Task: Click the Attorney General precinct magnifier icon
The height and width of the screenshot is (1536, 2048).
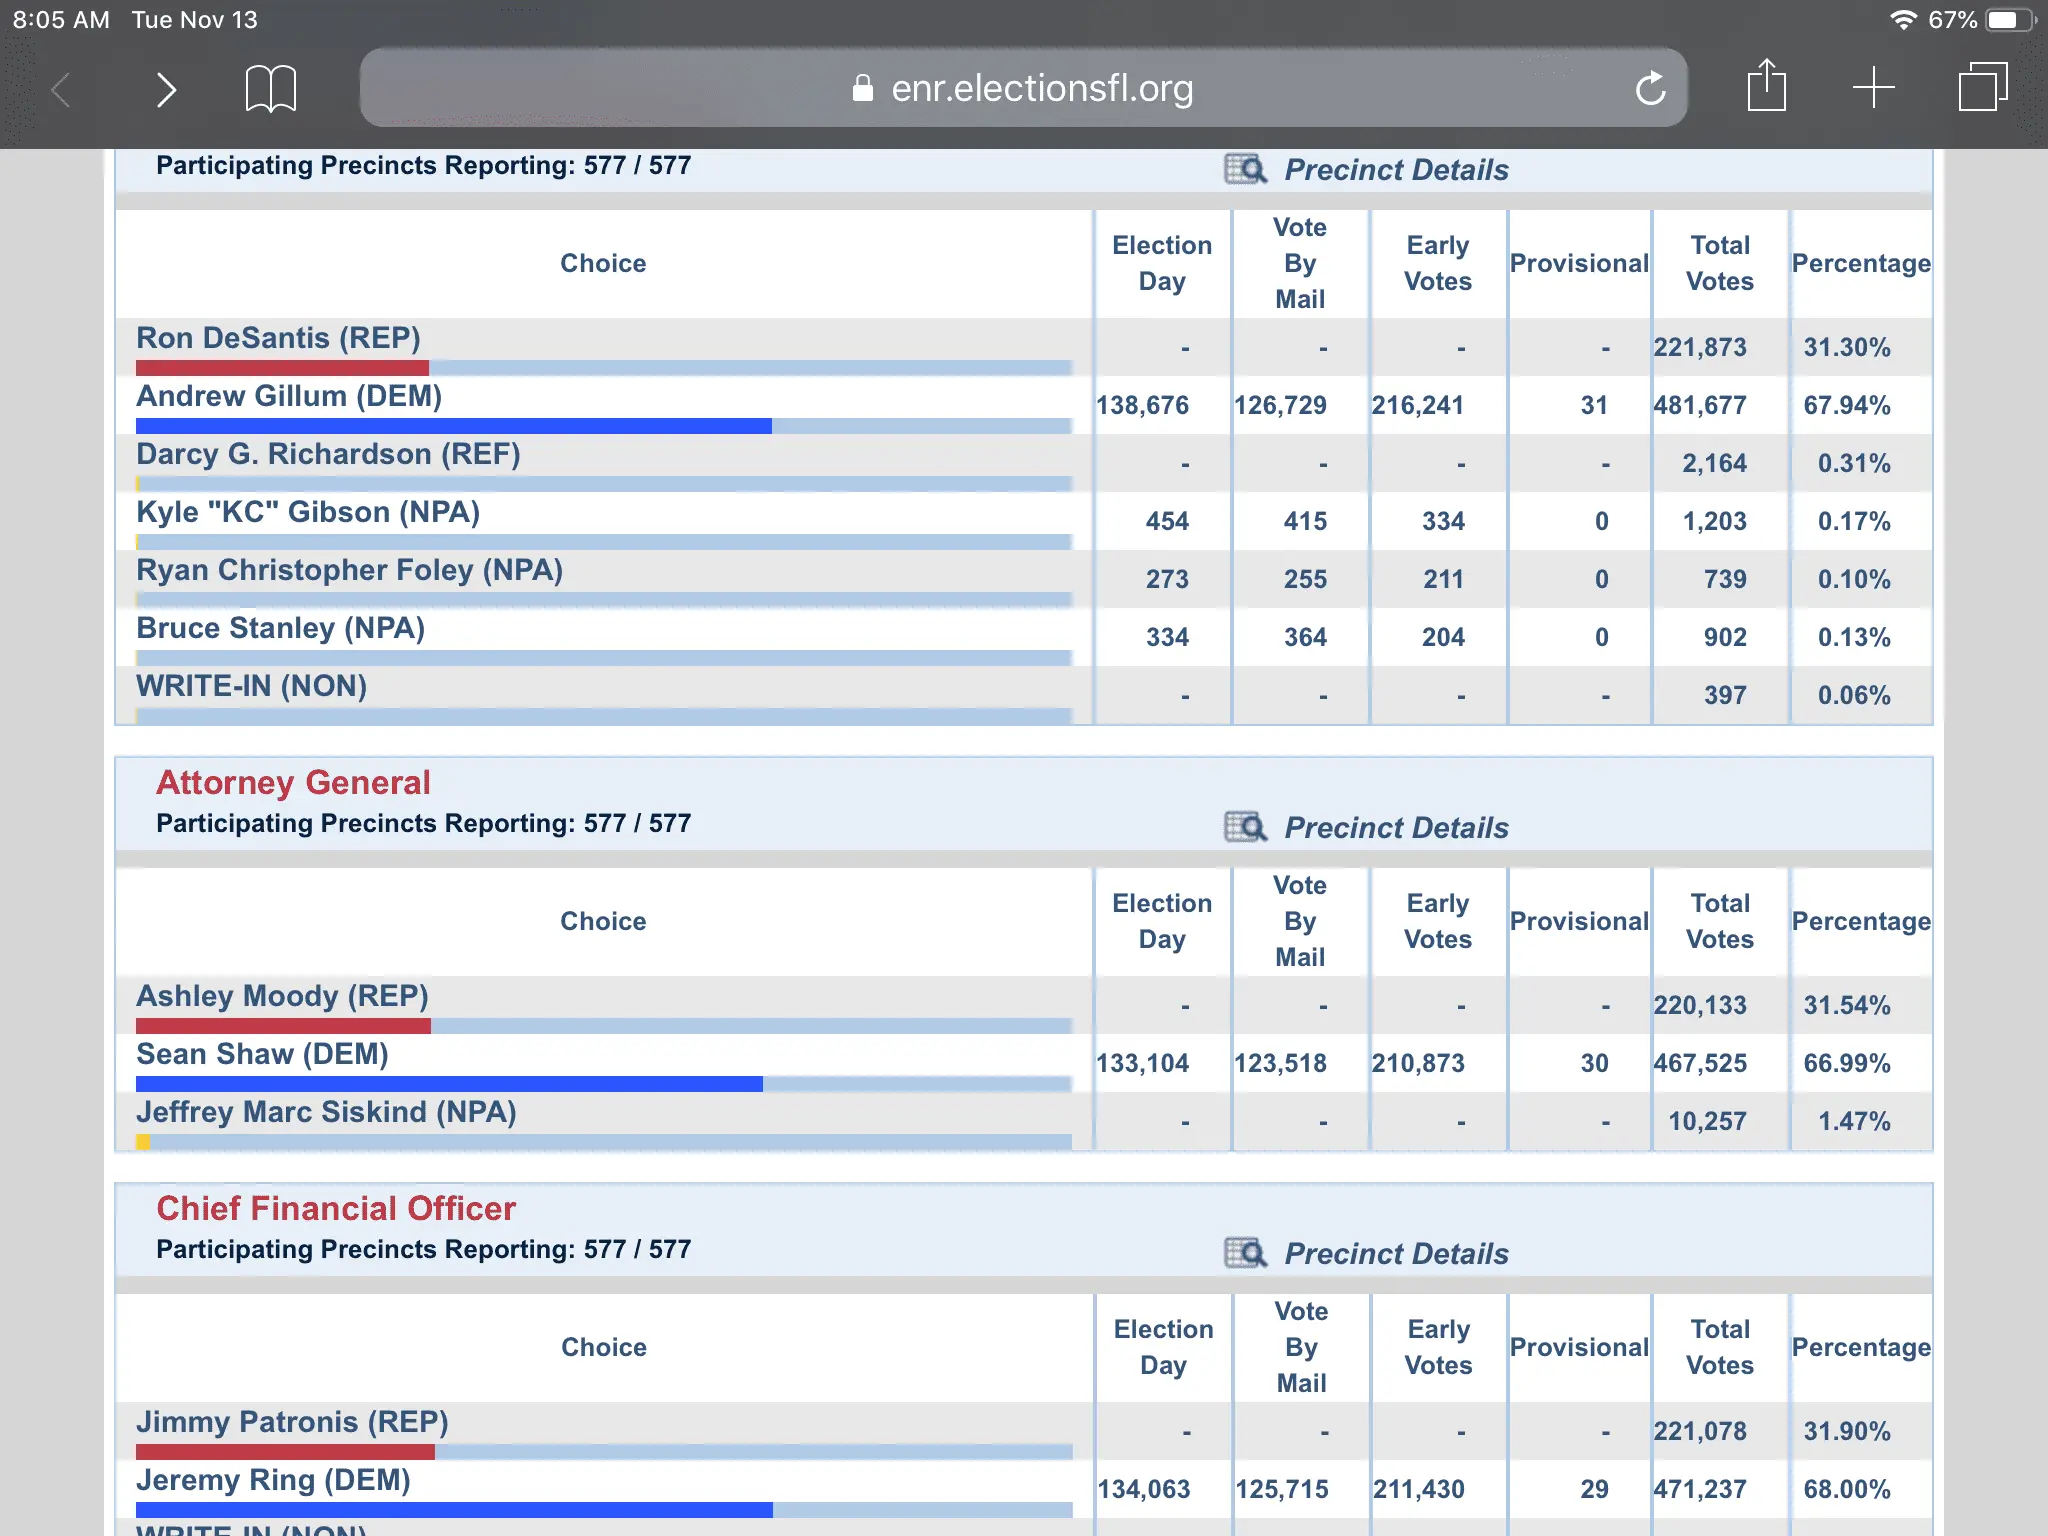Action: tap(1245, 827)
